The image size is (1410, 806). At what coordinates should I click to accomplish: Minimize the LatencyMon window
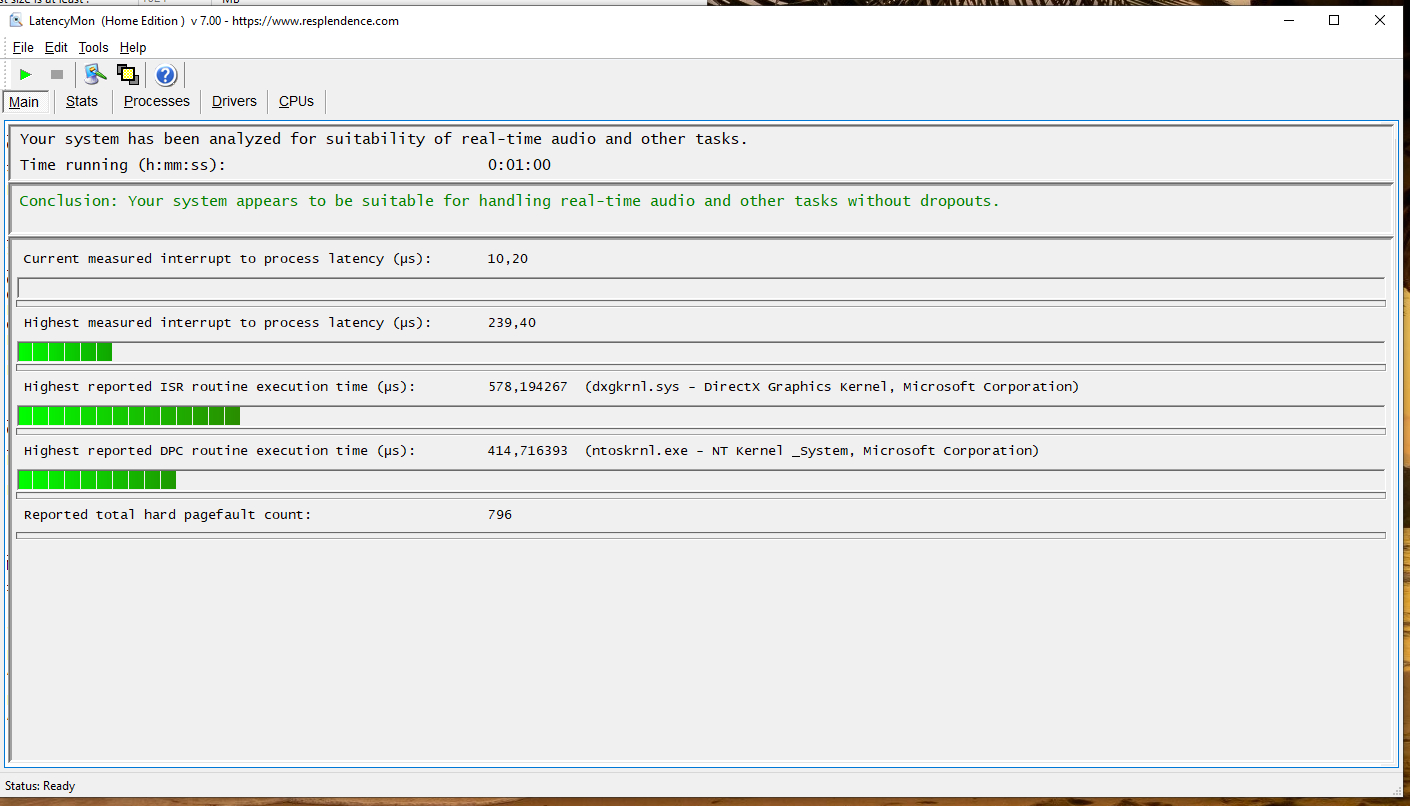click(x=1287, y=20)
